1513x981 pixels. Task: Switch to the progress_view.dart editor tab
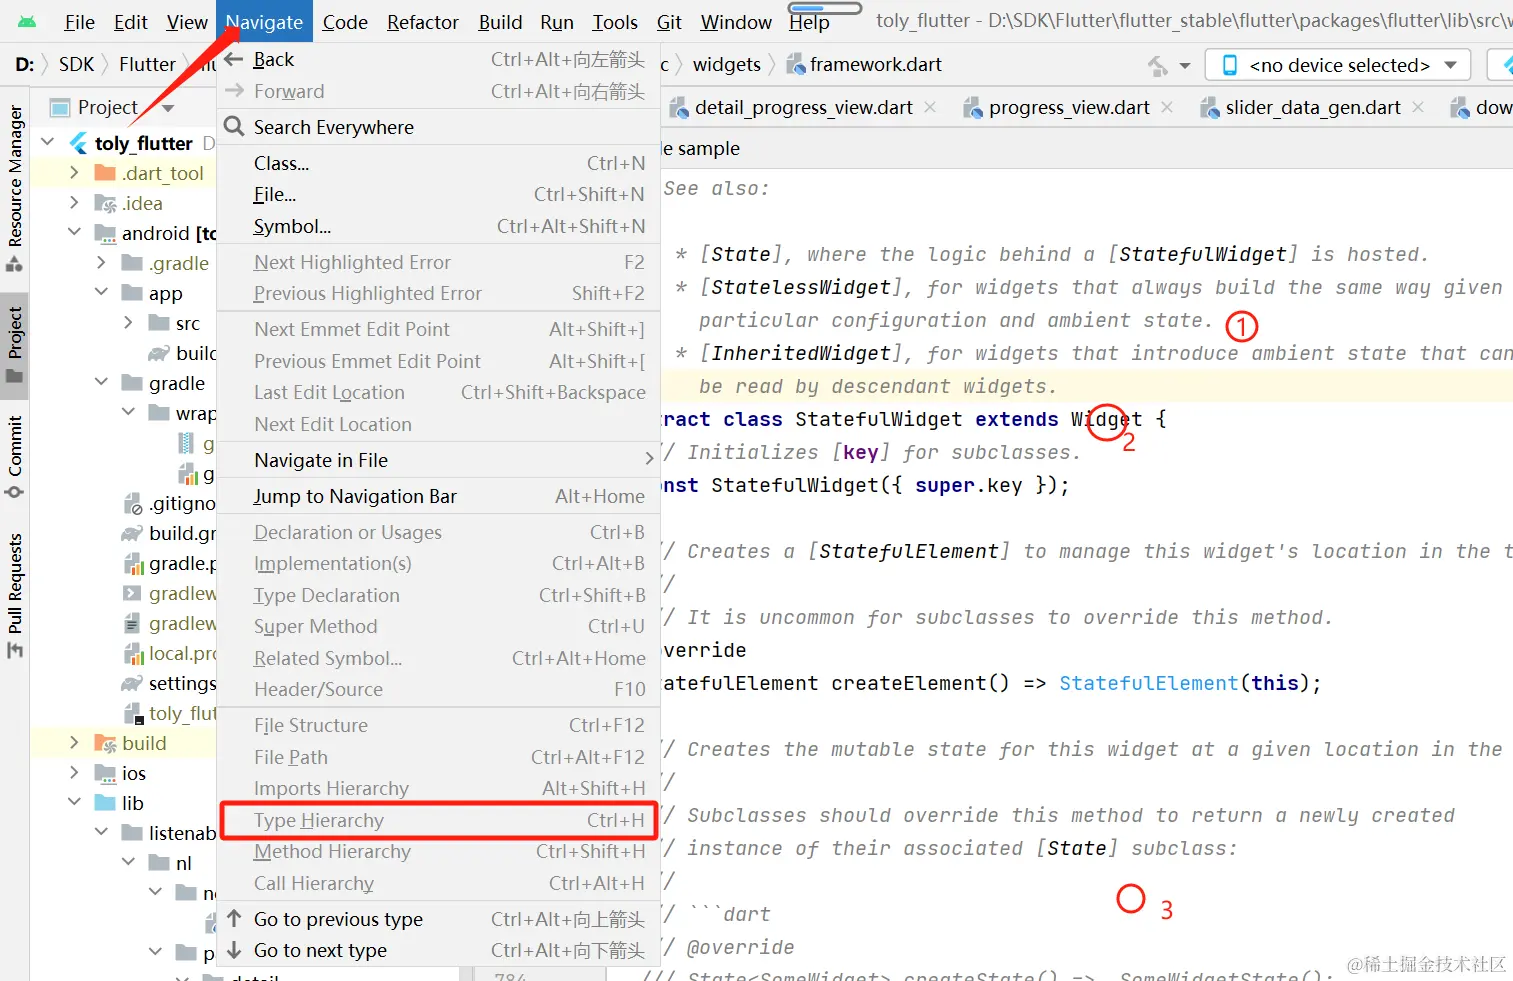tap(1068, 108)
